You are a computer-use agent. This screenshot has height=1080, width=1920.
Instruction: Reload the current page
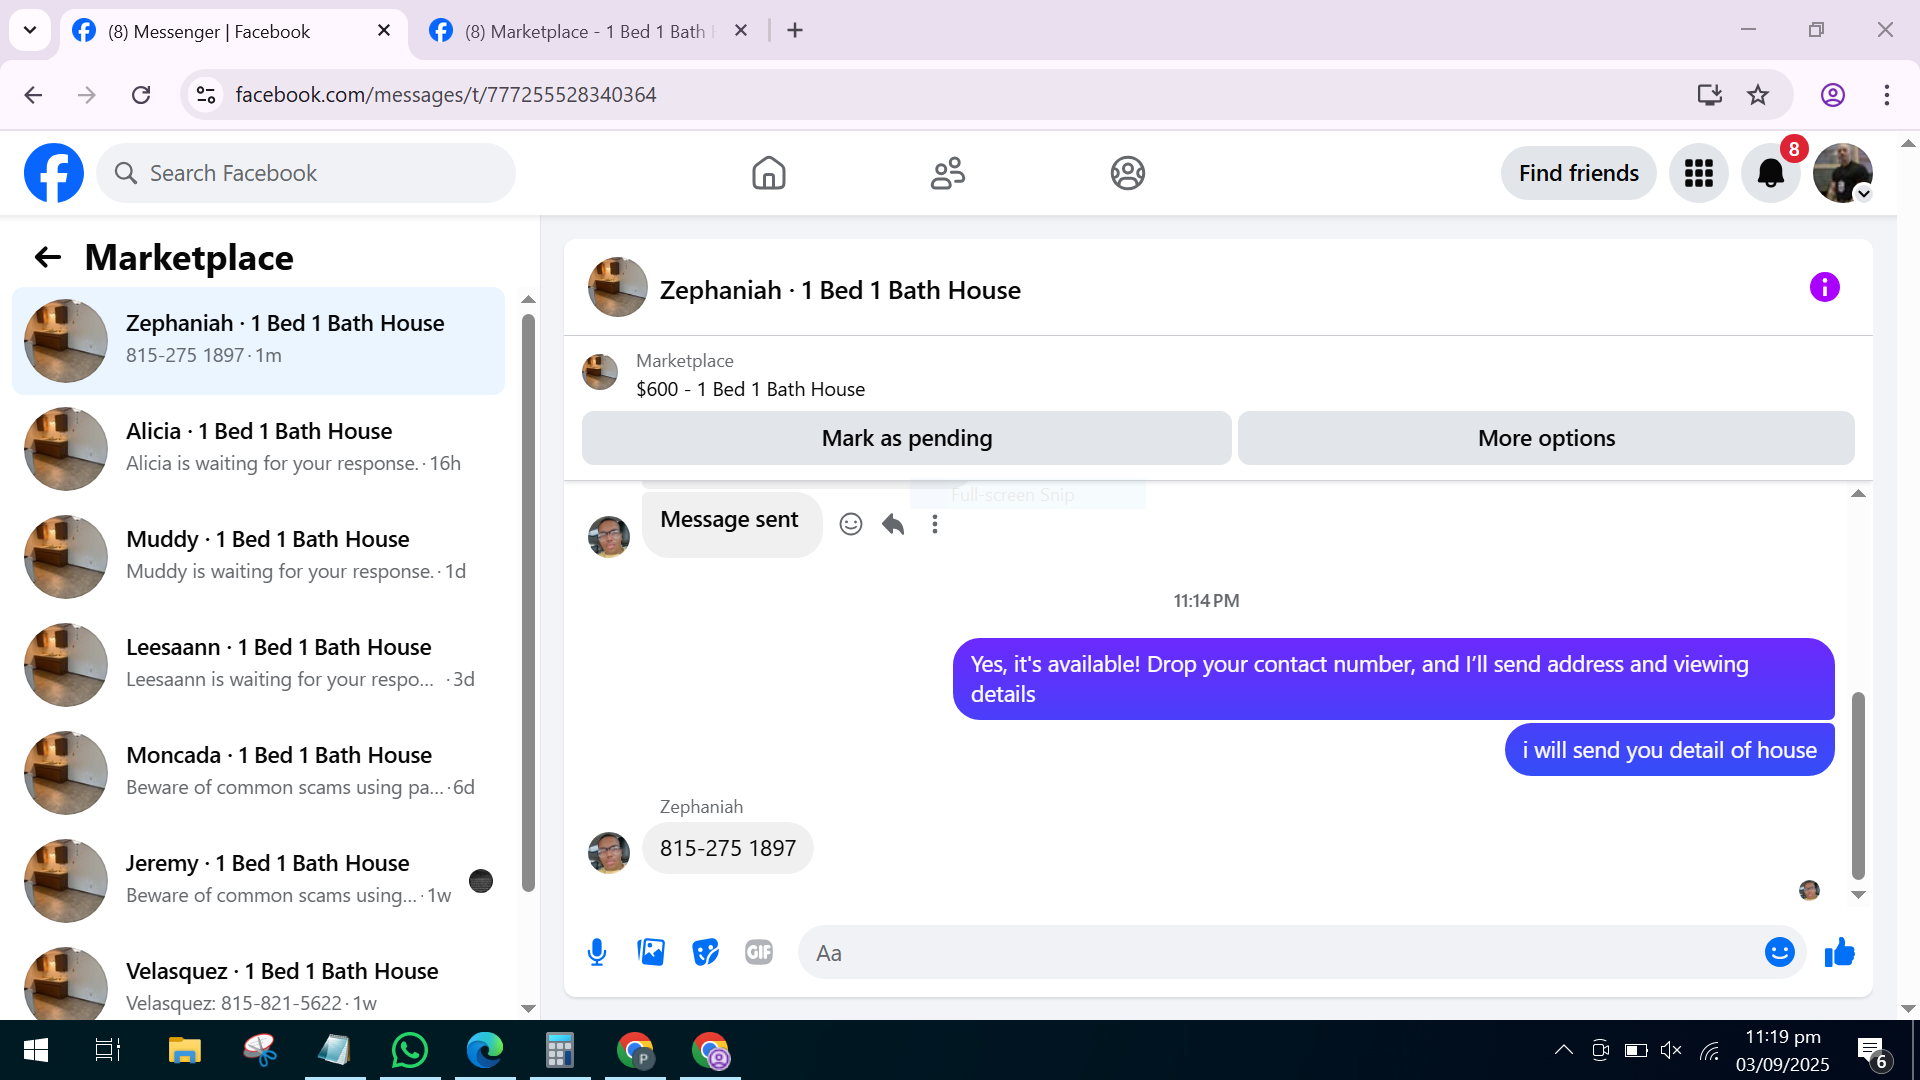tap(141, 95)
